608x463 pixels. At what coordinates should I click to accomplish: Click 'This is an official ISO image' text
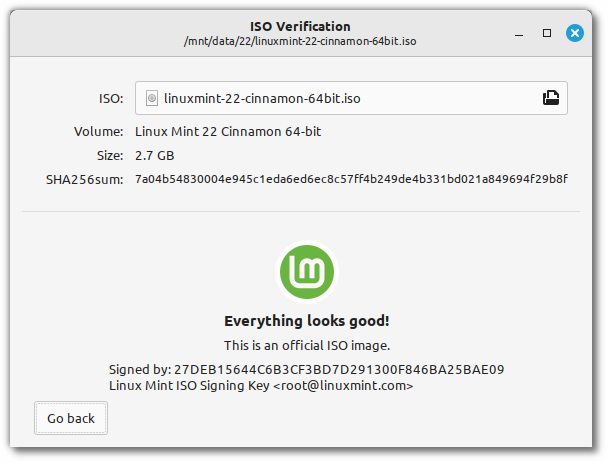305,345
